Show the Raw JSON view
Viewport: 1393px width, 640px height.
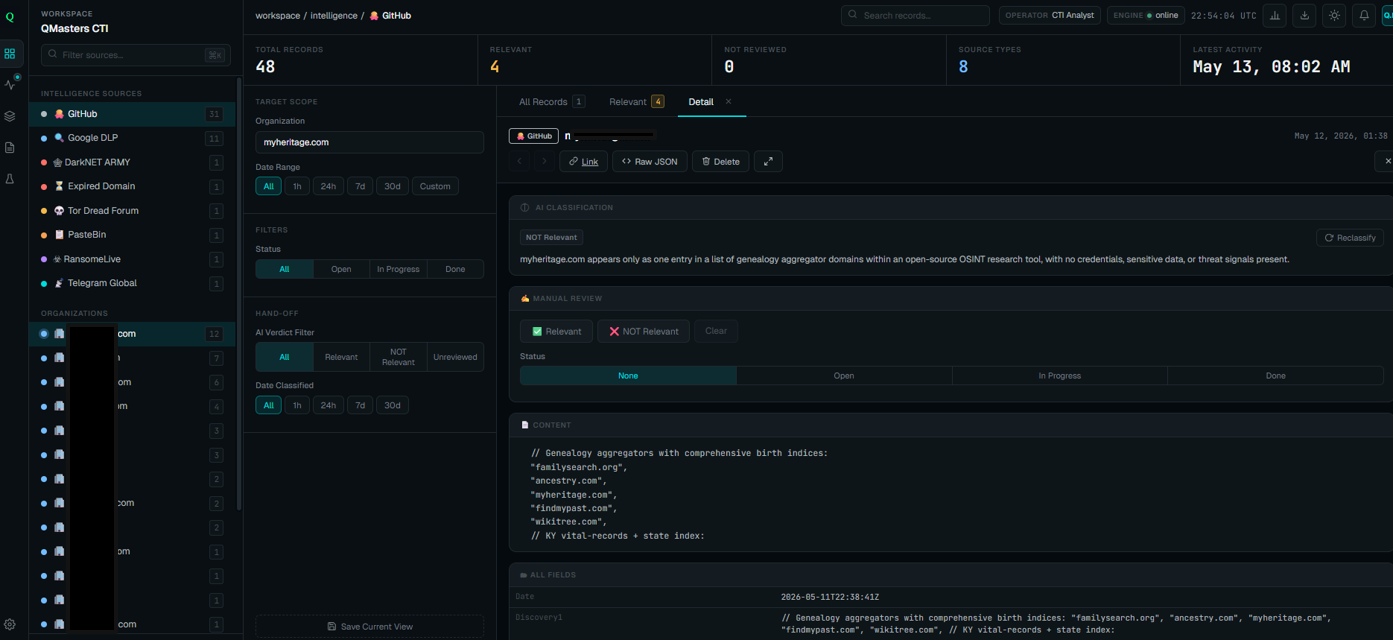[650, 161]
